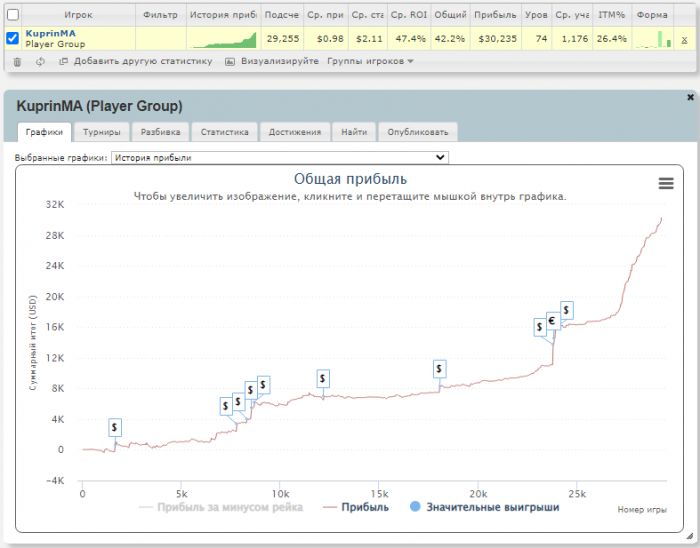Open the profit history sparkline thumbnail
Image resolution: width=700 pixels, height=548 pixels.
tap(224, 39)
